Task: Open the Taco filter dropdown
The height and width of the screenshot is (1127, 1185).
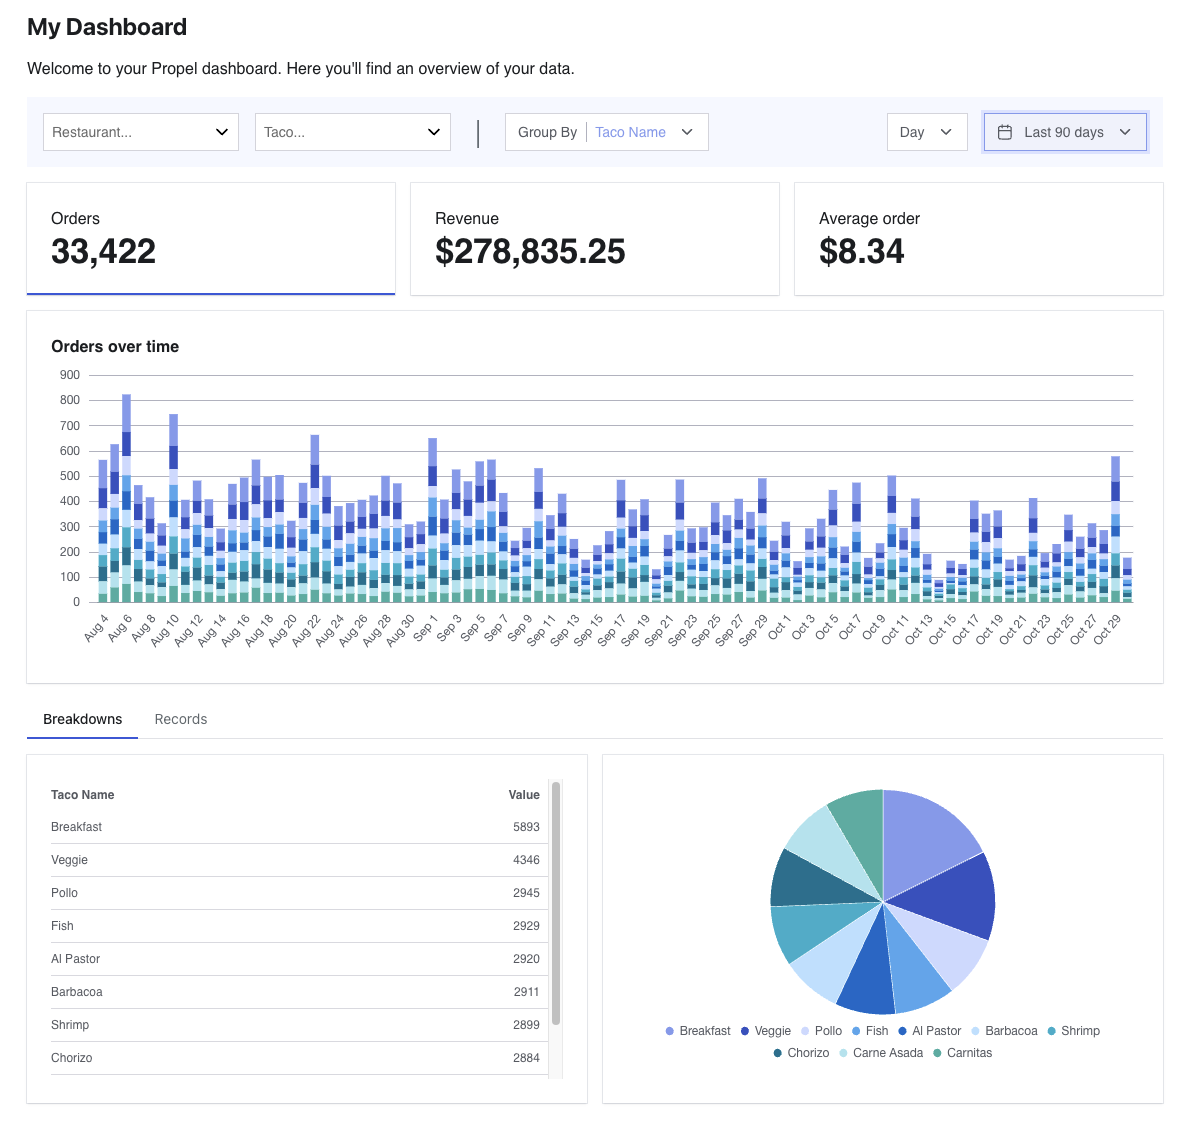Action: click(x=353, y=132)
